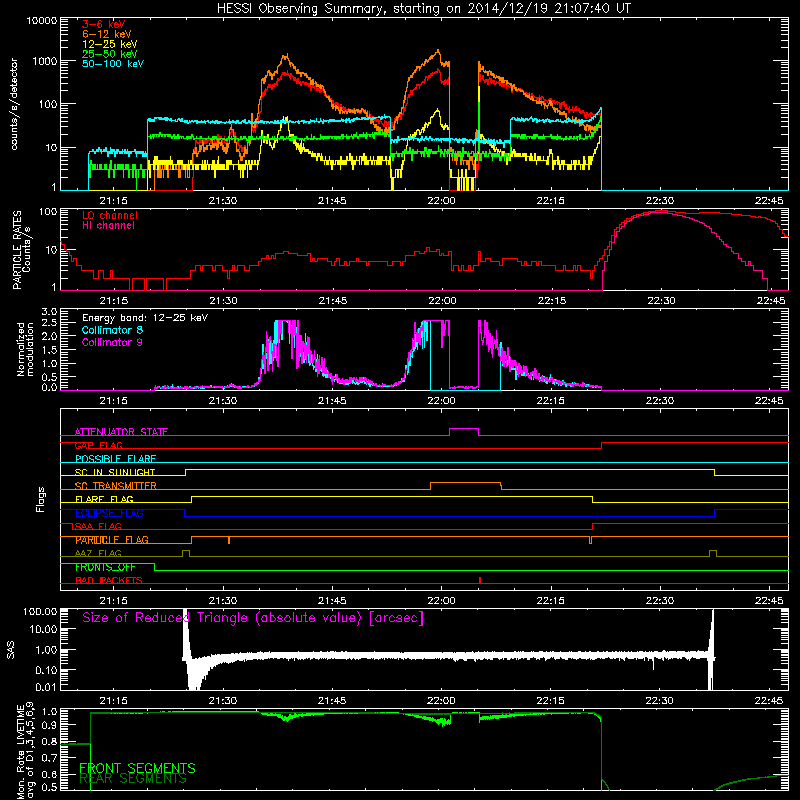Click the 10000 tick label on counts axis
Viewport: 800px width, 800px height.
tap(41, 20)
